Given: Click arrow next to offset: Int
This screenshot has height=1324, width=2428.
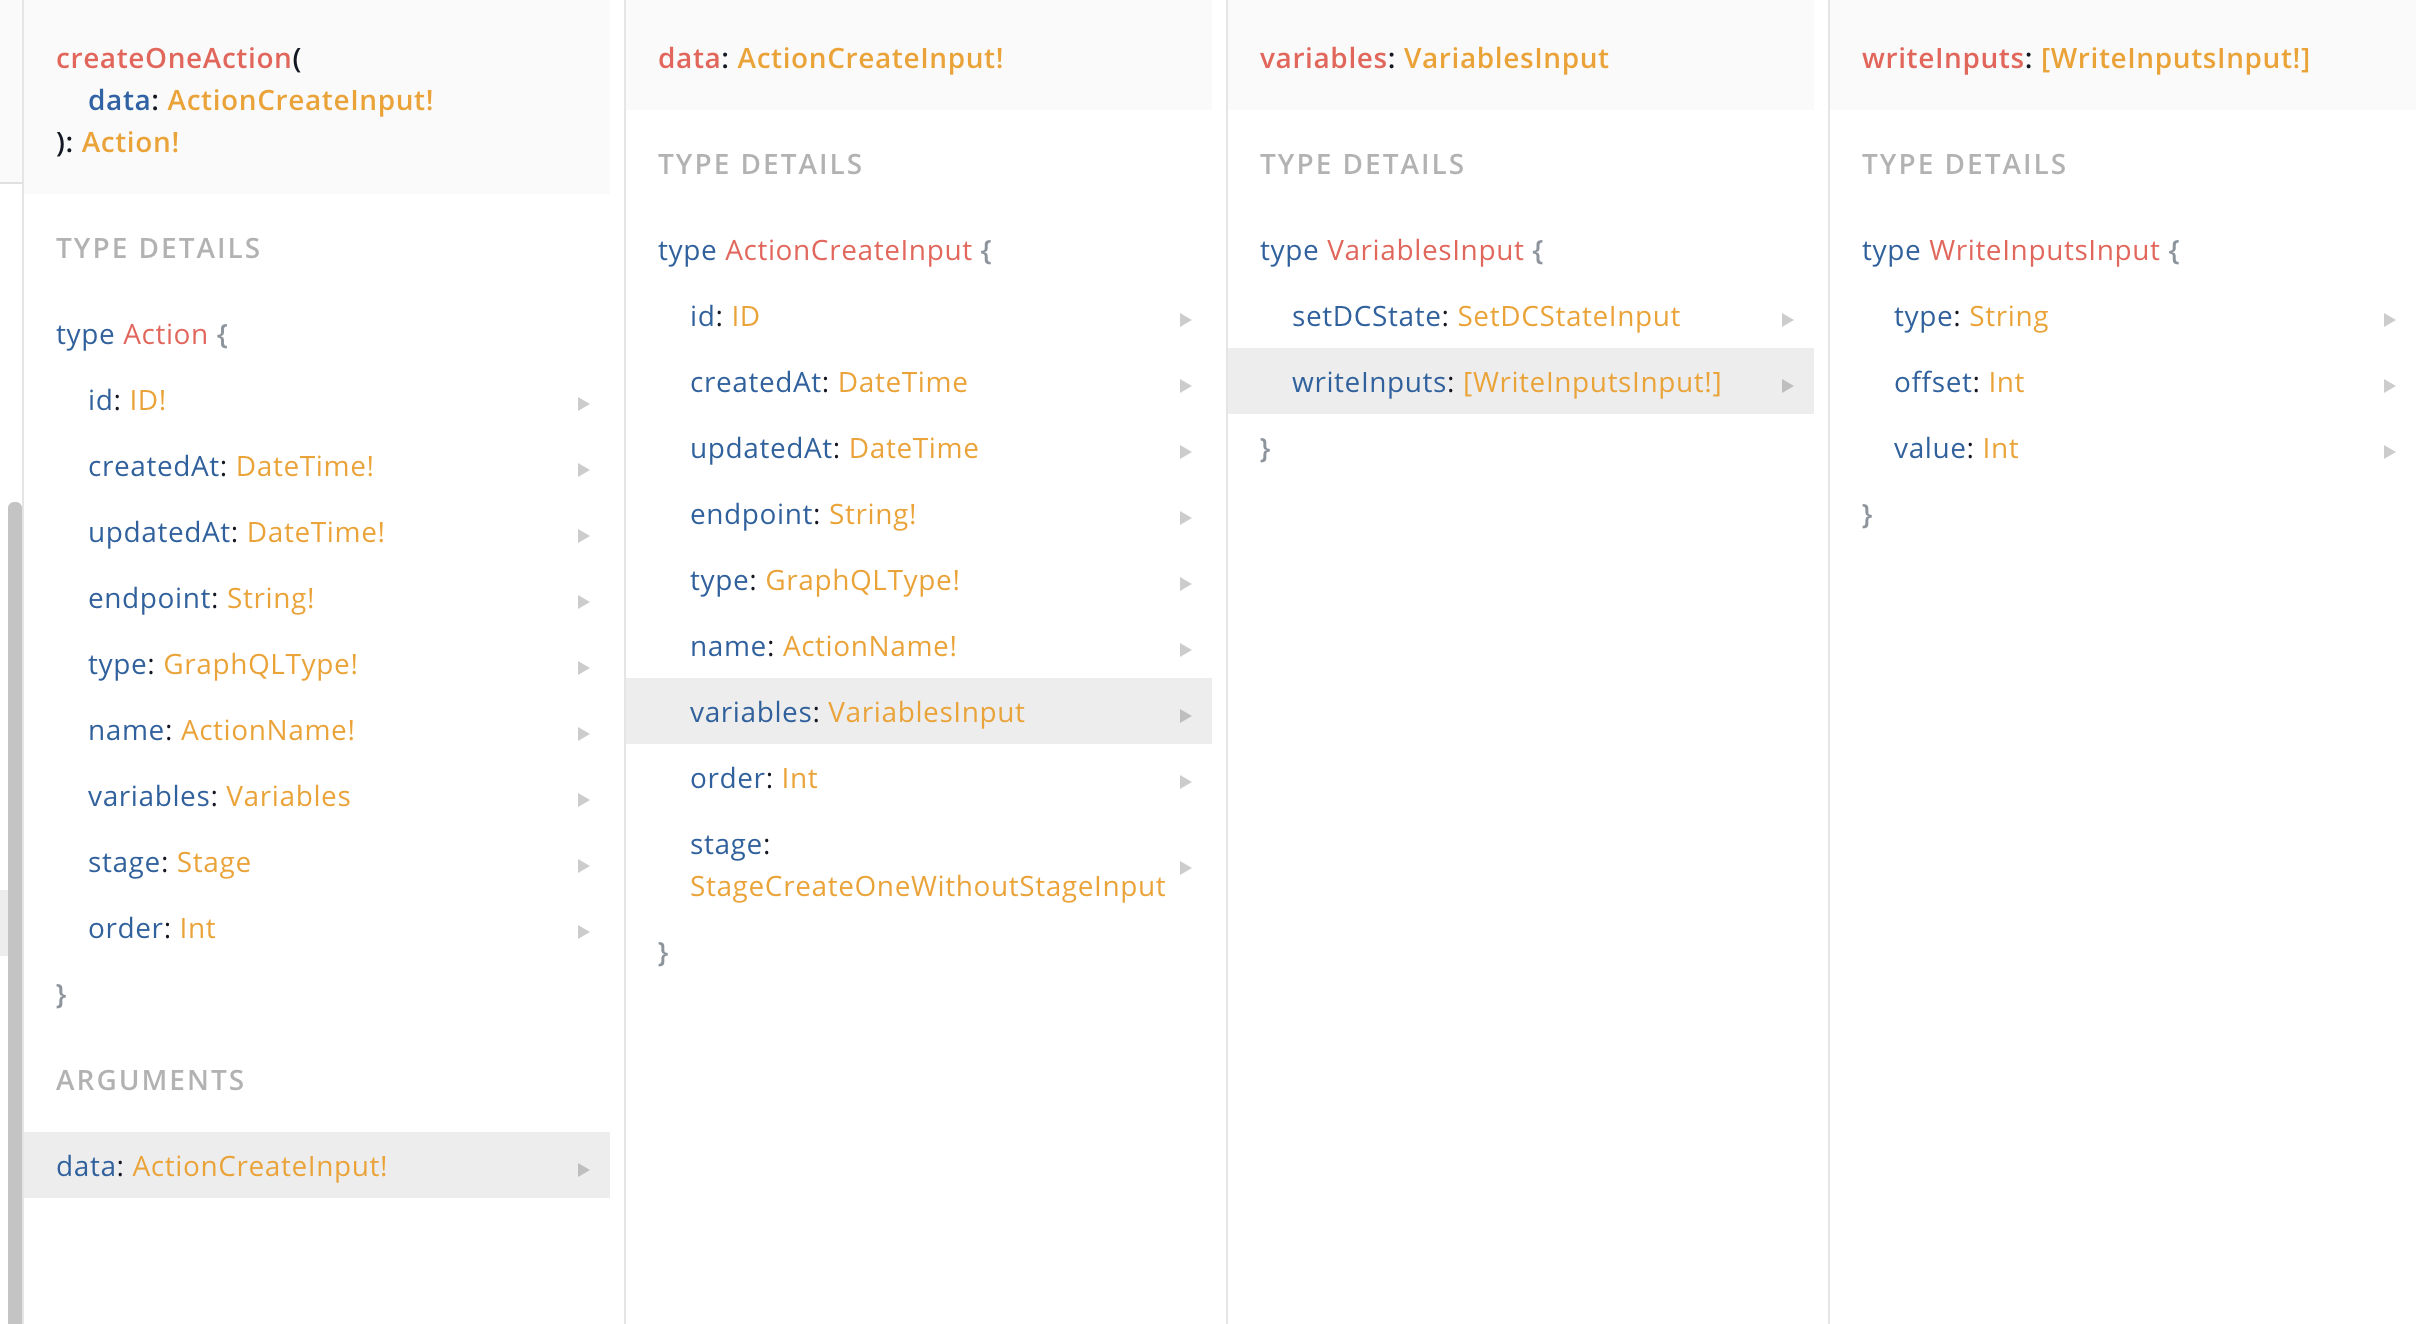Looking at the screenshot, I should 2390,385.
